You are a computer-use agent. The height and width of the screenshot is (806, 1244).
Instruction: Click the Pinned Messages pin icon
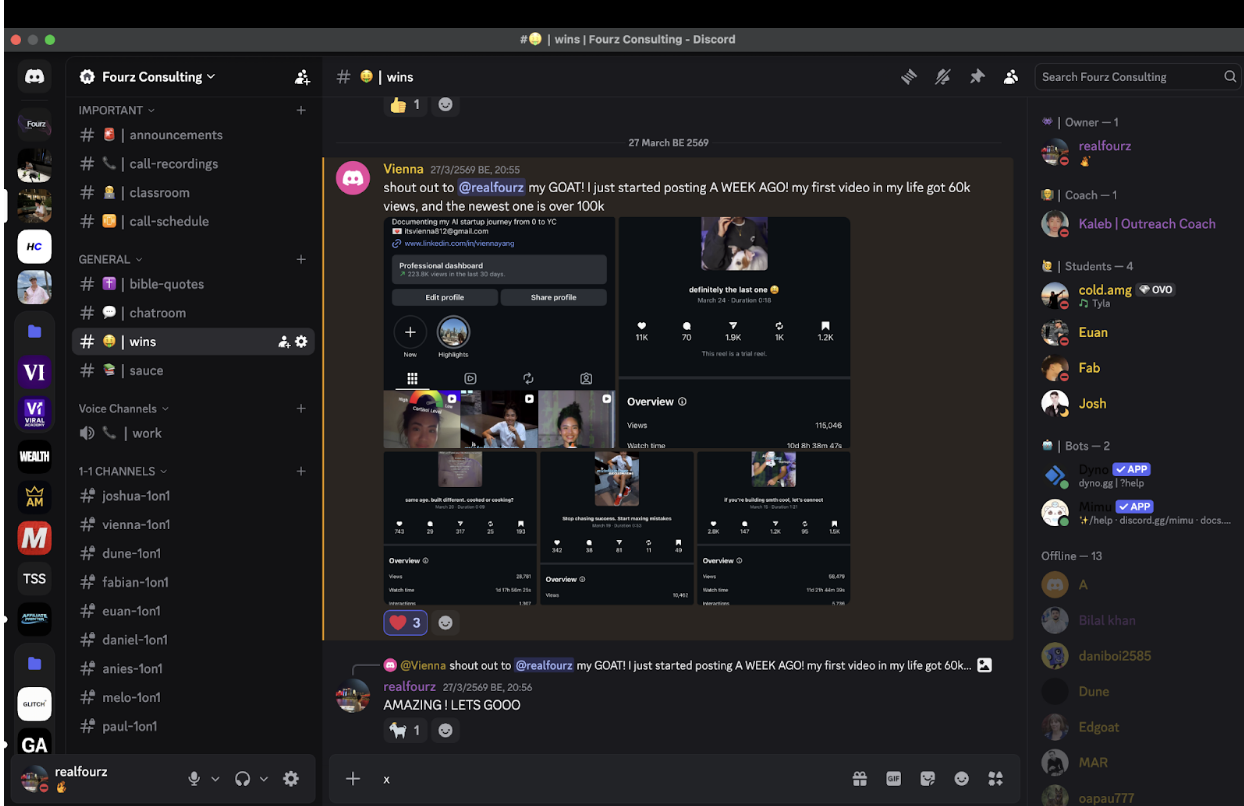tap(977, 77)
